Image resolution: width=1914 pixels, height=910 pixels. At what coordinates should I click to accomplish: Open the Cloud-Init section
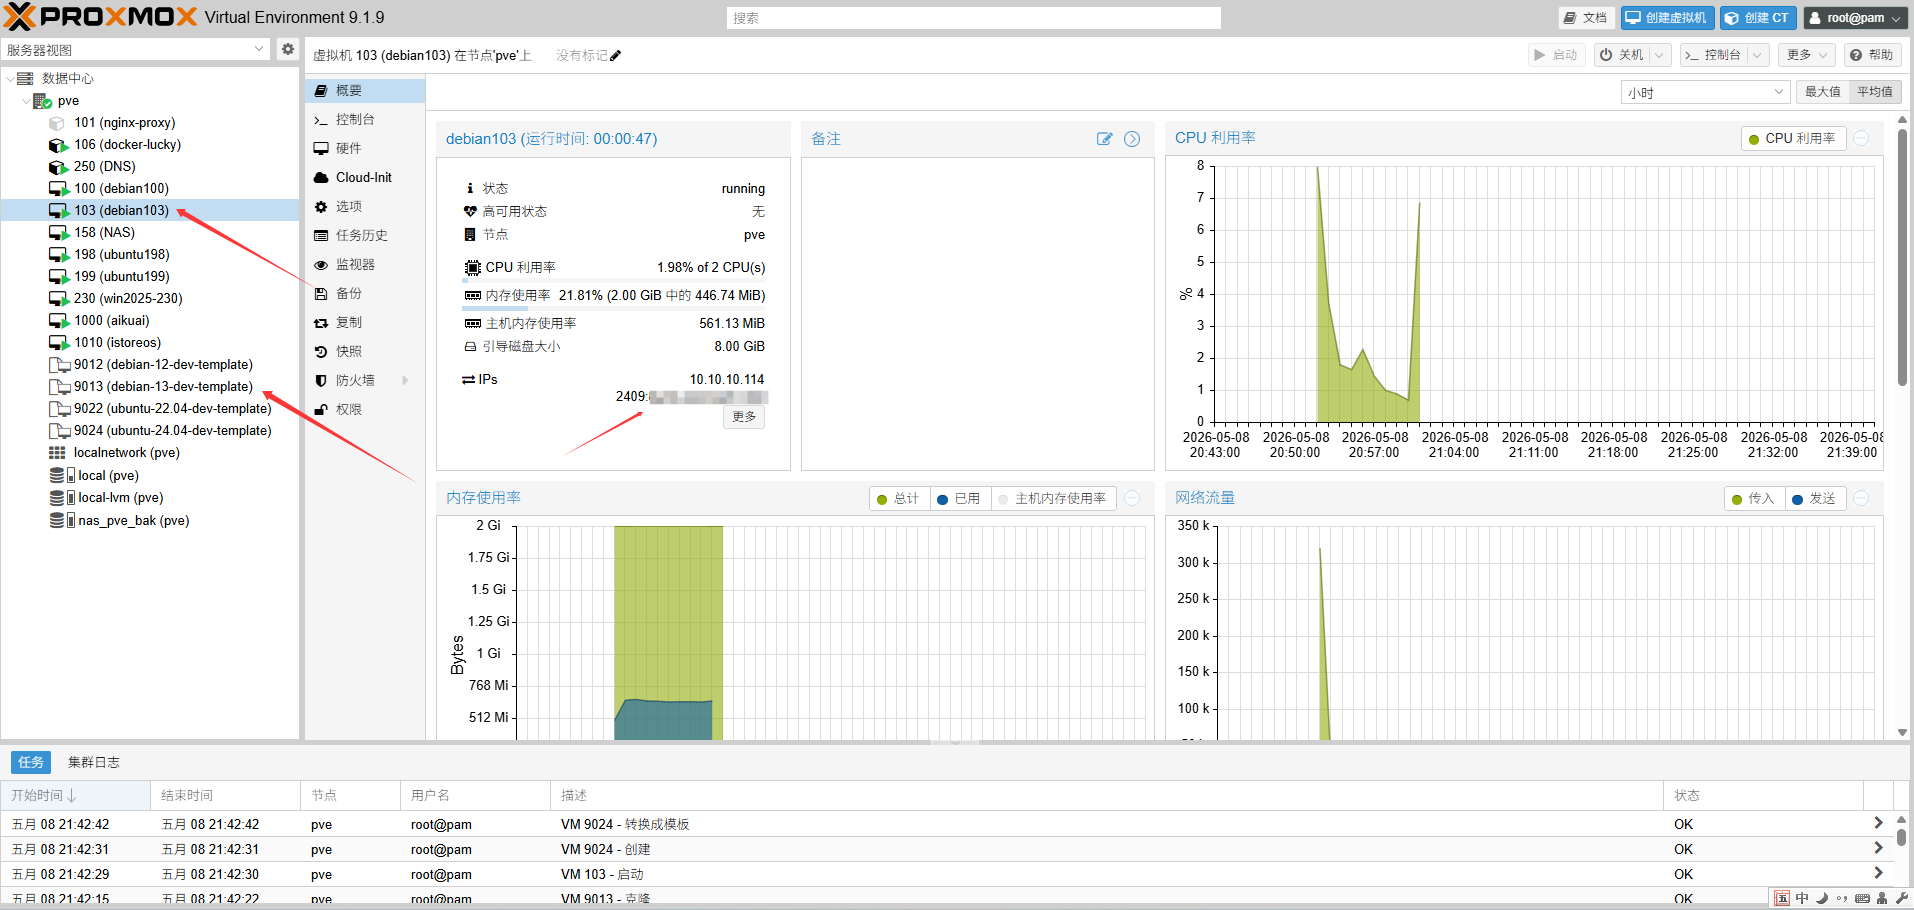(x=365, y=177)
